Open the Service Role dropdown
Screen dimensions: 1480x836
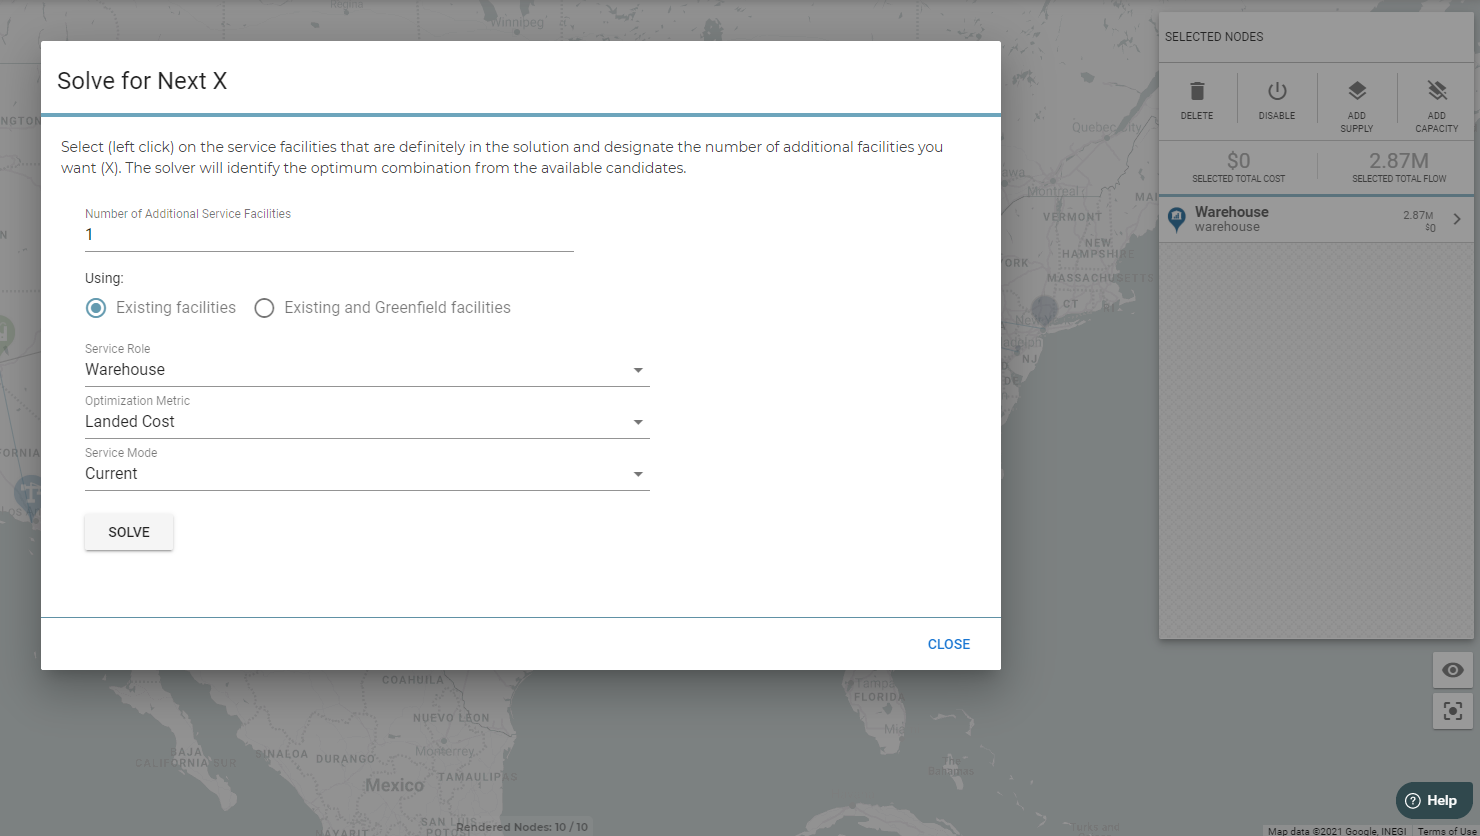(x=367, y=370)
